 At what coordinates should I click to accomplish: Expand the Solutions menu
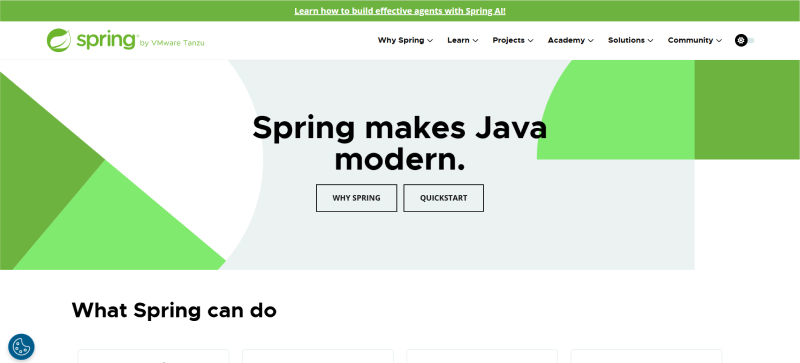[631, 40]
